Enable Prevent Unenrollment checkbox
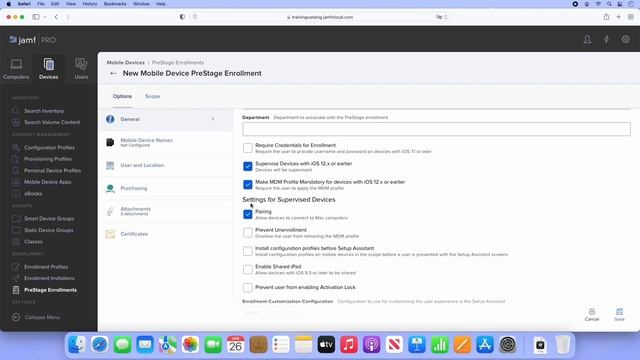Image resolution: width=640 pixels, height=360 pixels. click(x=248, y=233)
